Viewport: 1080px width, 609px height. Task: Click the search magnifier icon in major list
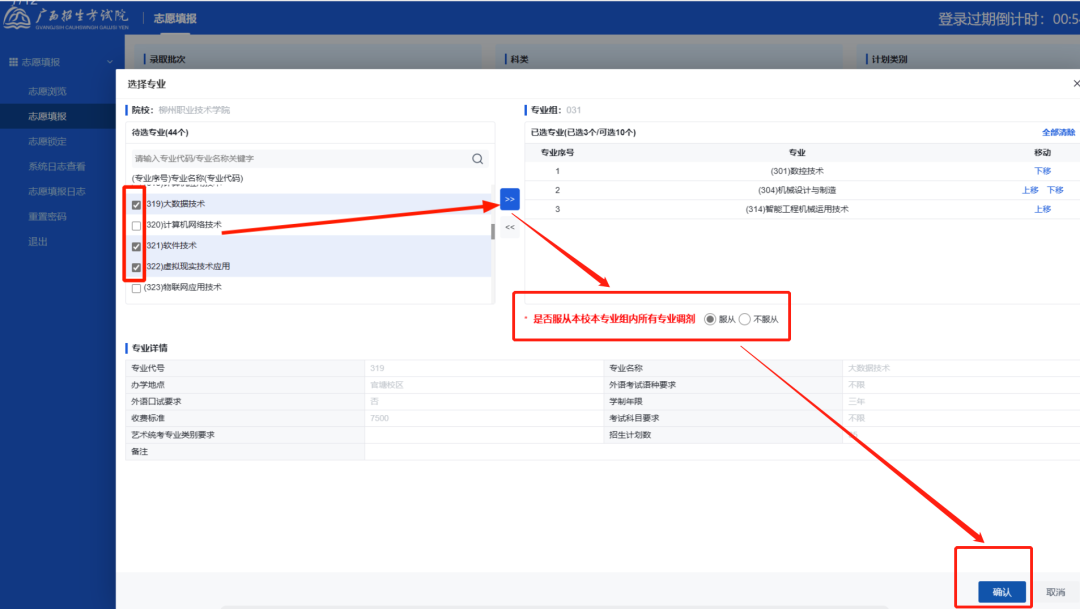point(477,158)
